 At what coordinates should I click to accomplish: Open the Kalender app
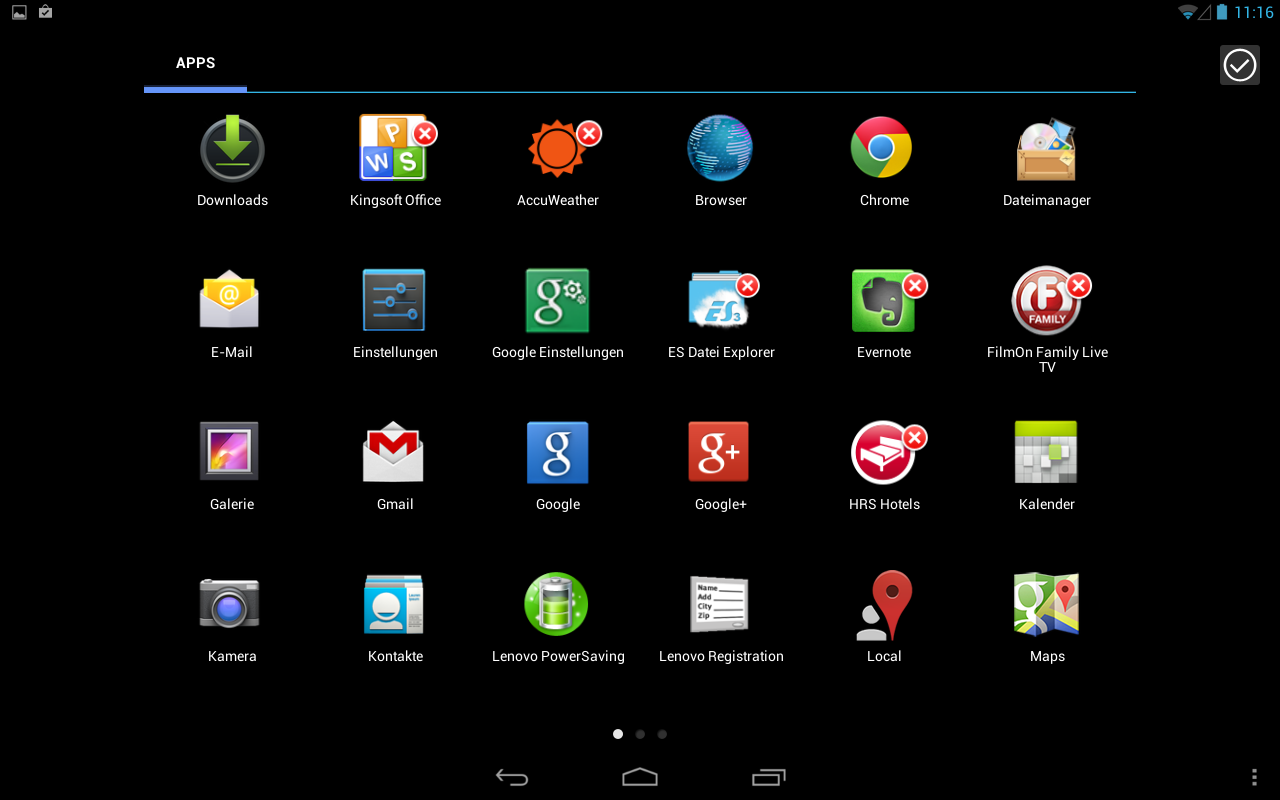tap(1046, 452)
